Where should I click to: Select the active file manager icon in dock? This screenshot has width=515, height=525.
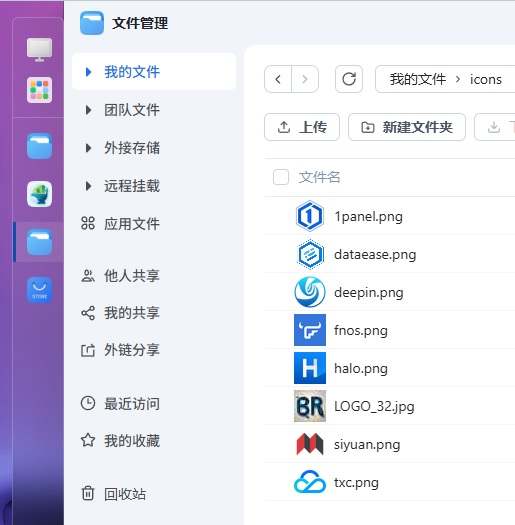pyautogui.click(x=40, y=242)
